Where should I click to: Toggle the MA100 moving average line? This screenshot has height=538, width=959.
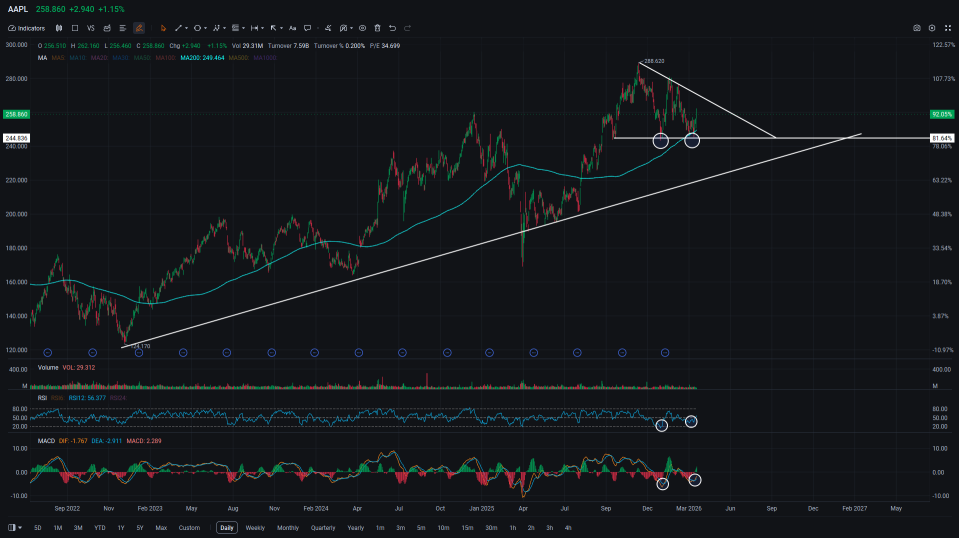165,57
